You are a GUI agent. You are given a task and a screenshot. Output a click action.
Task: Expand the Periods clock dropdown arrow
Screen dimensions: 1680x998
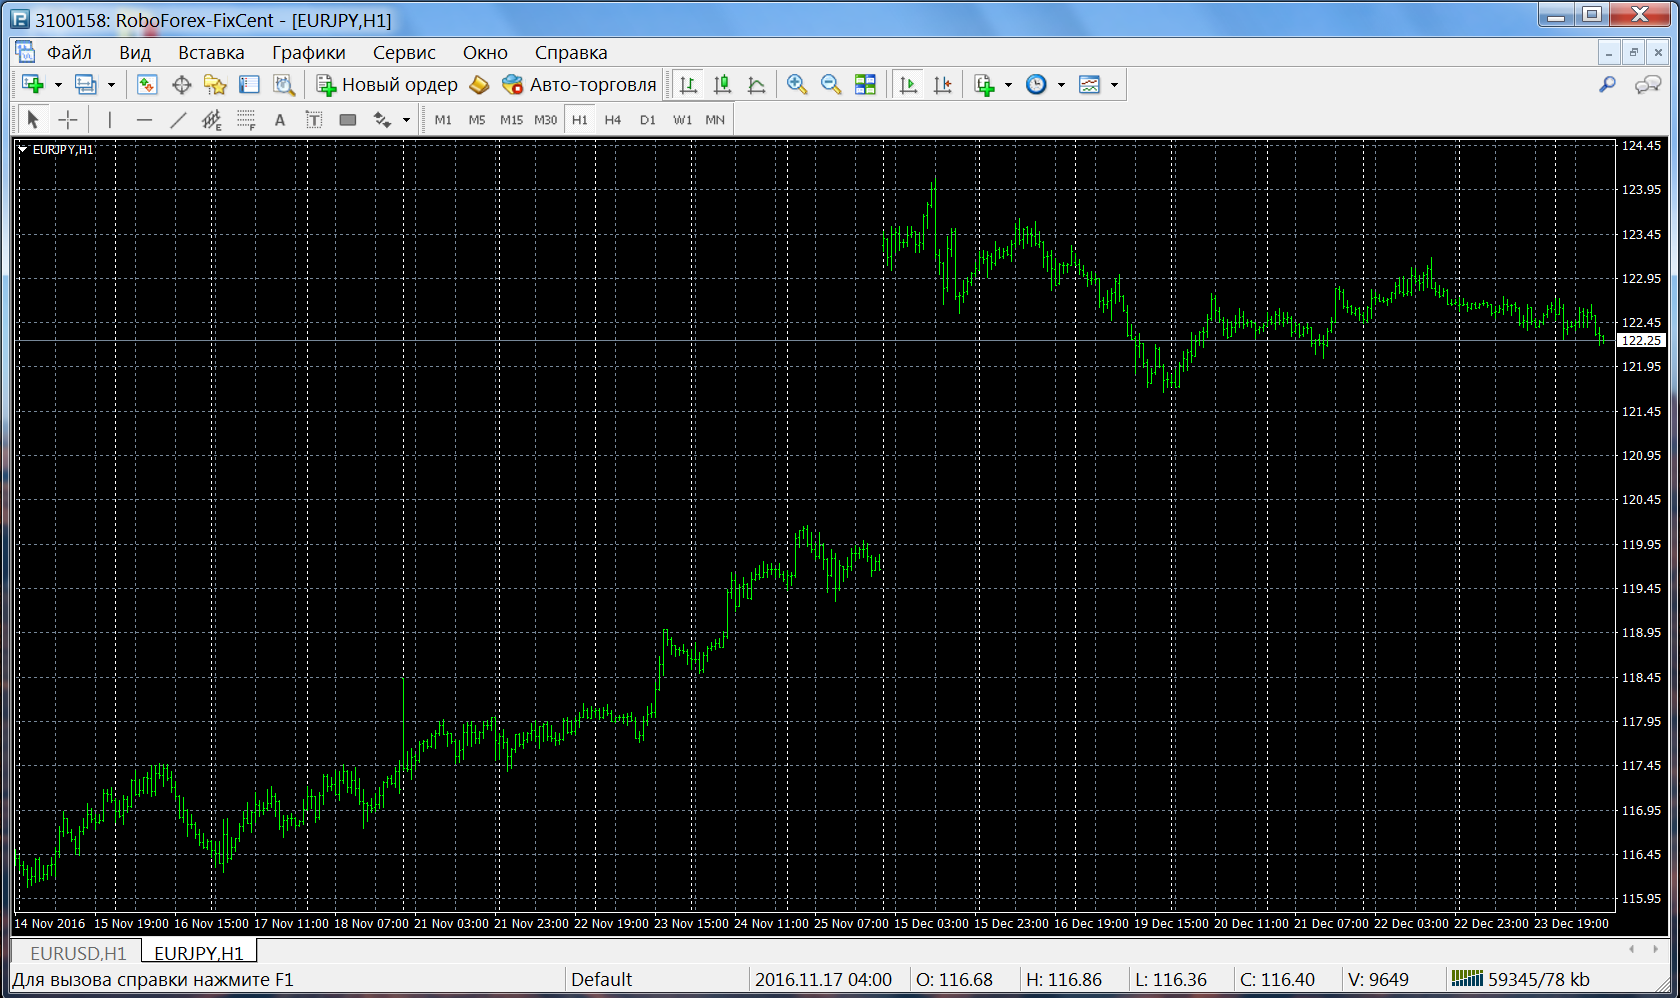click(x=1061, y=85)
